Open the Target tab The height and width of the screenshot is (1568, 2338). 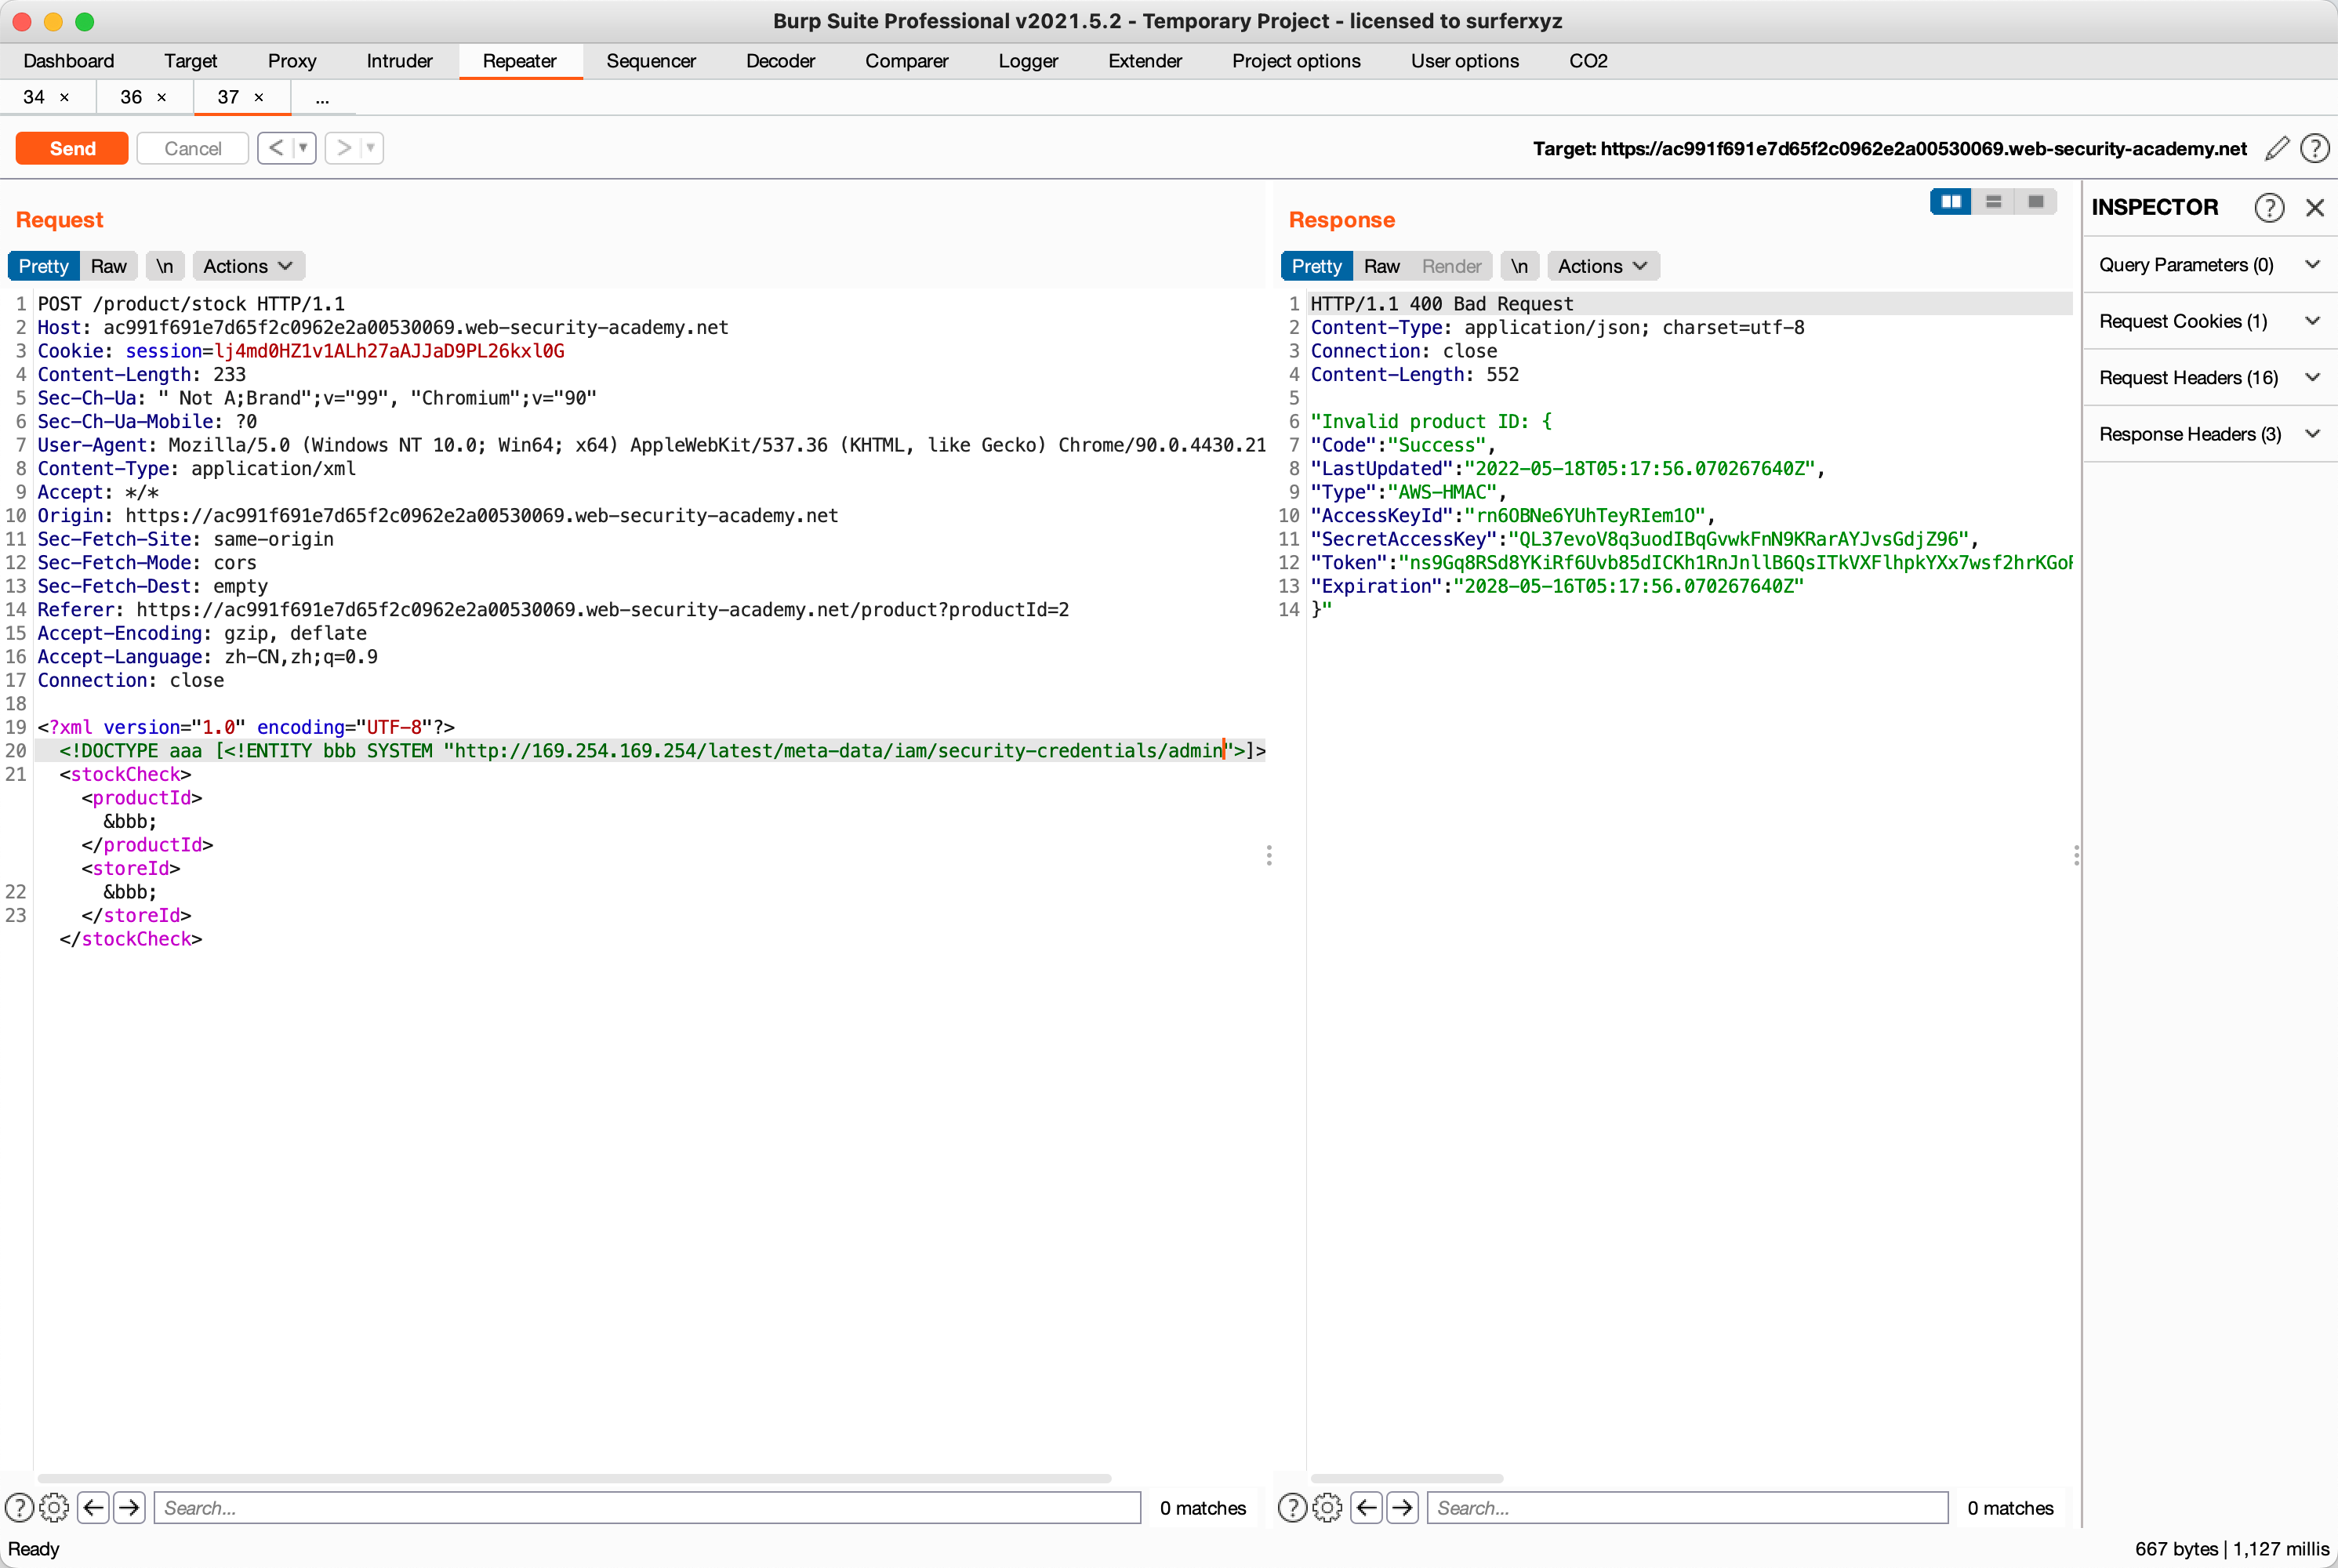[x=190, y=61]
